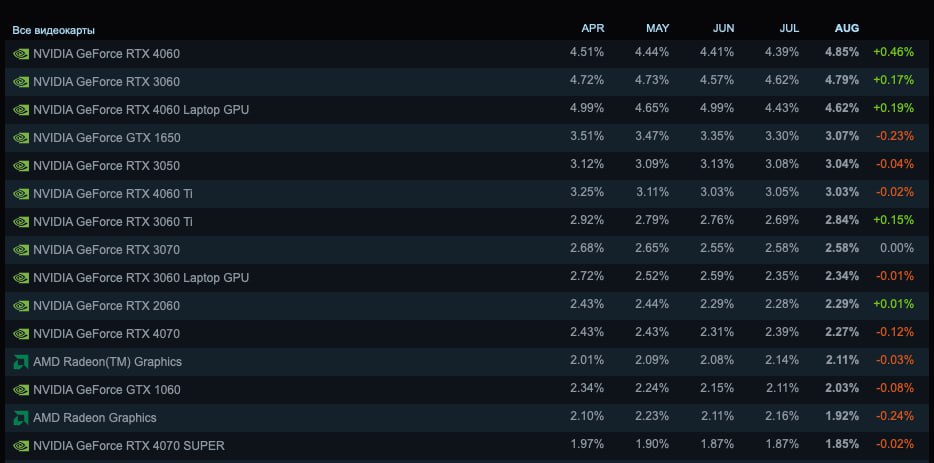Click NVIDIA logo beside GTX 1650
The width and height of the screenshot is (934, 463).
(21, 138)
